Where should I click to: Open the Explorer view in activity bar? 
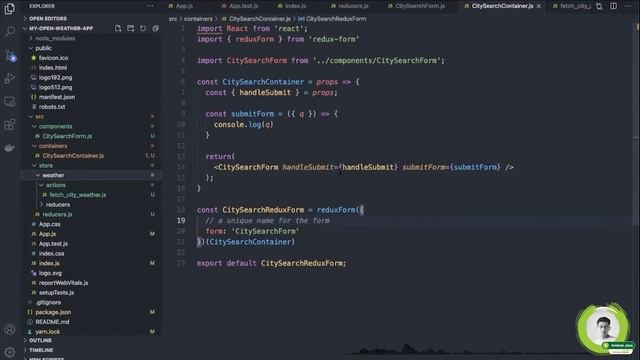[x=9, y=8]
